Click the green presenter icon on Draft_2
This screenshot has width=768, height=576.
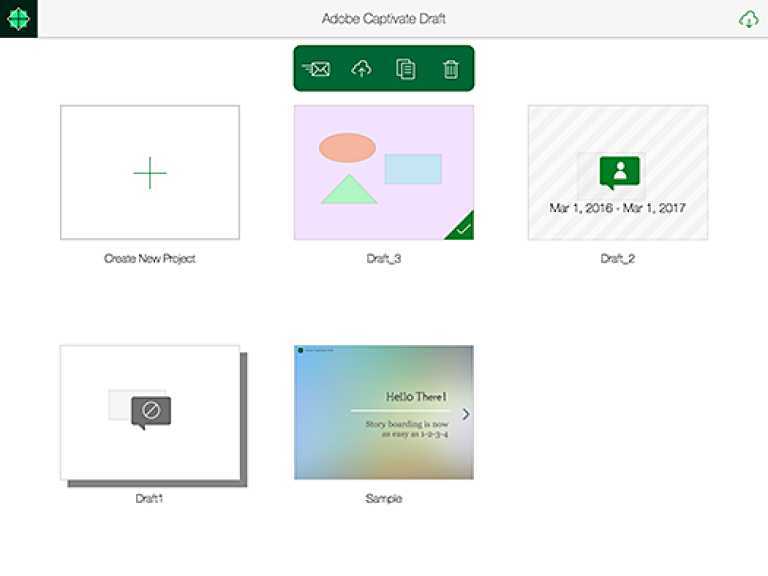620,172
